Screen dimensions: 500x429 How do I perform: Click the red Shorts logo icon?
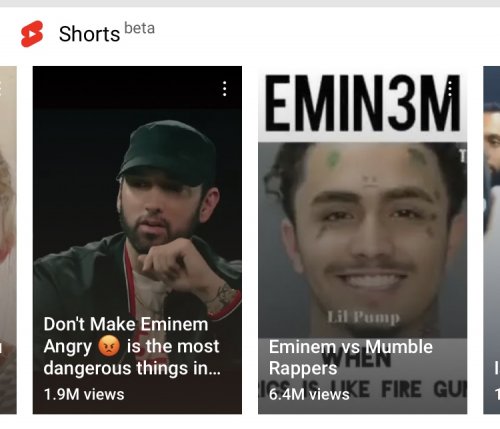point(32,34)
